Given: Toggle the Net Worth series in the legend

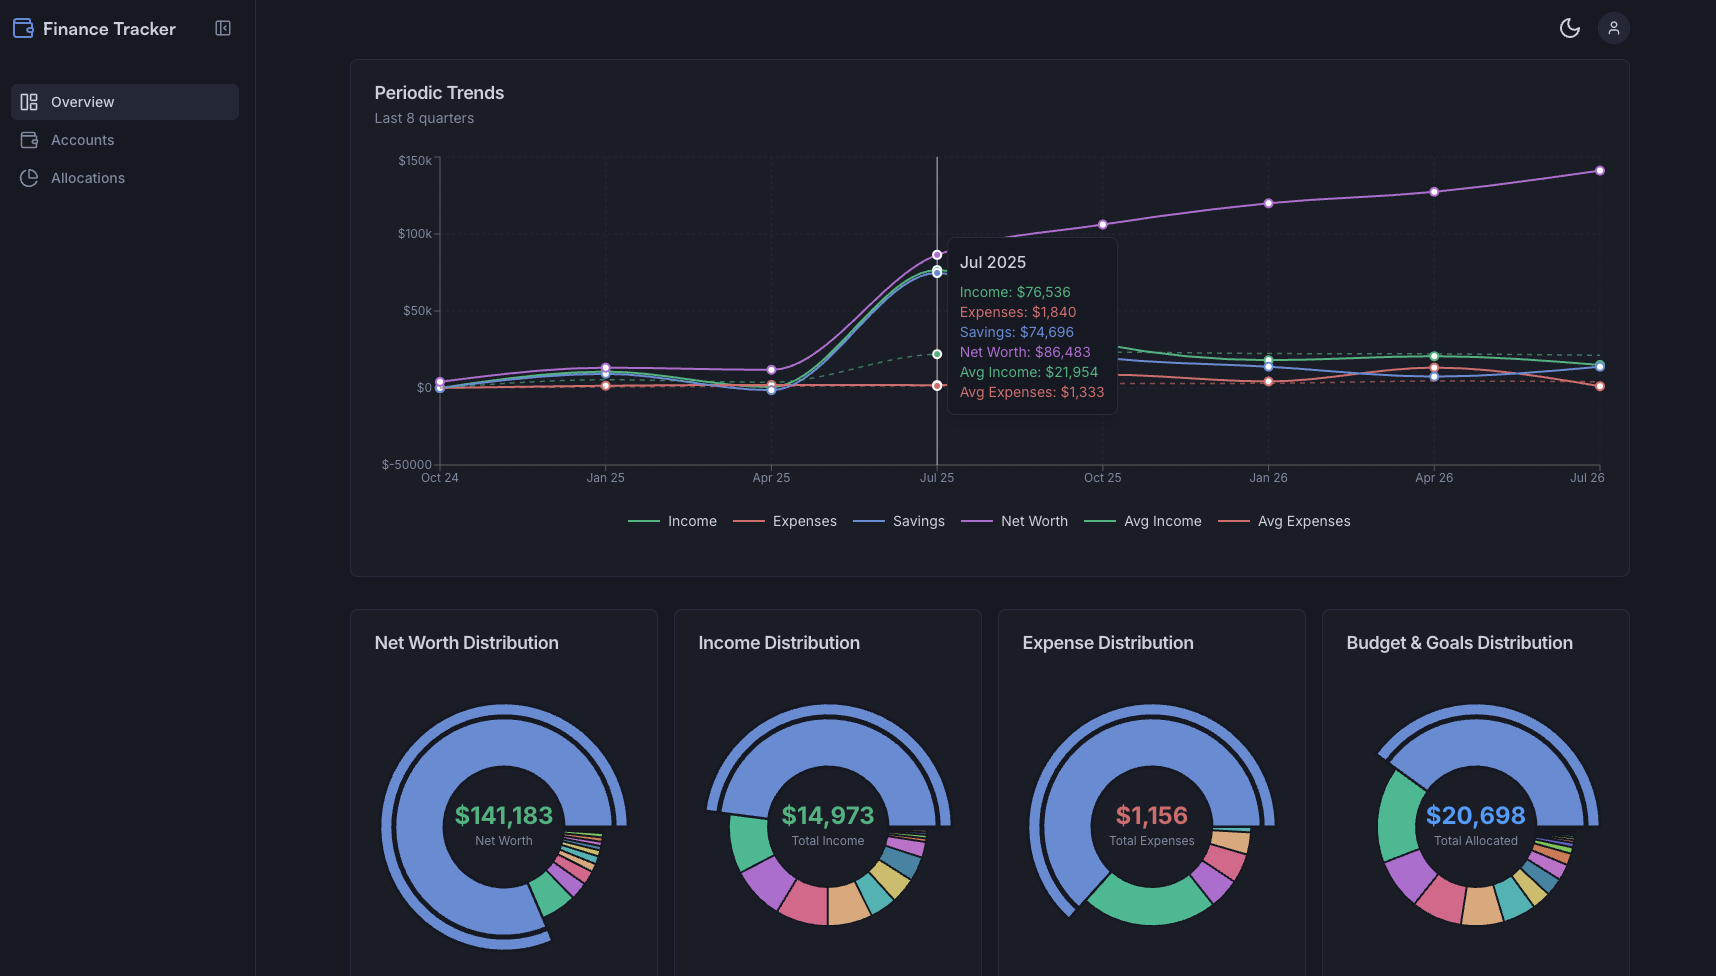Looking at the screenshot, I should [x=1014, y=521].
